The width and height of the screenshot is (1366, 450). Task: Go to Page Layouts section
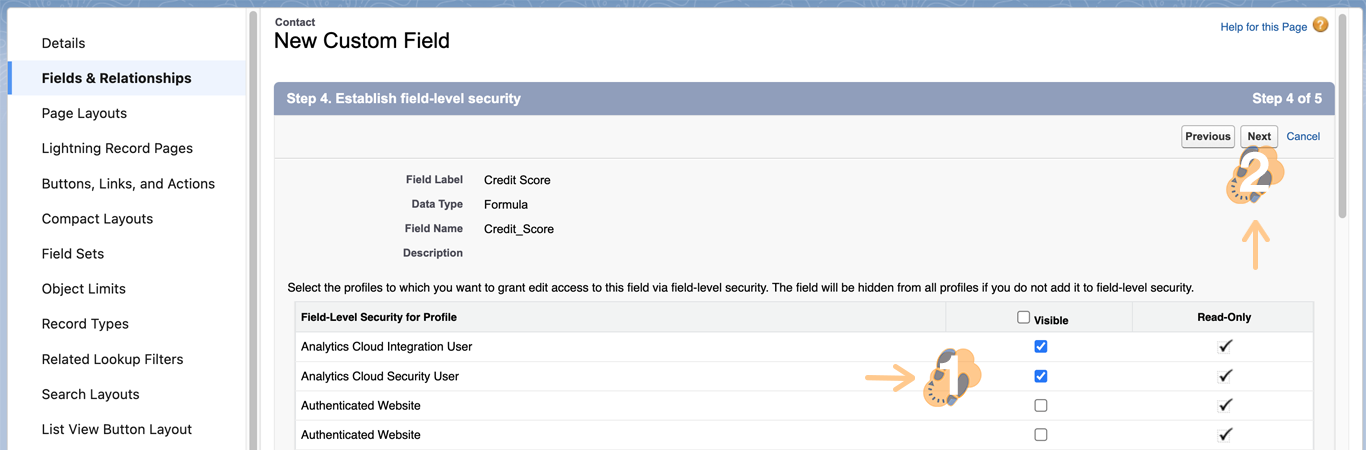point(84,113)
